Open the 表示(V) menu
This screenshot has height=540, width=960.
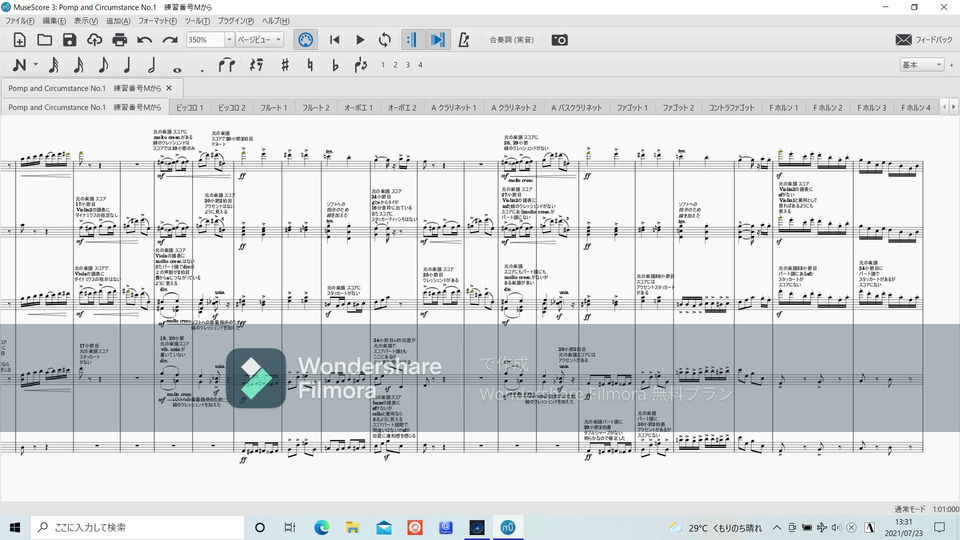[86, 21]
